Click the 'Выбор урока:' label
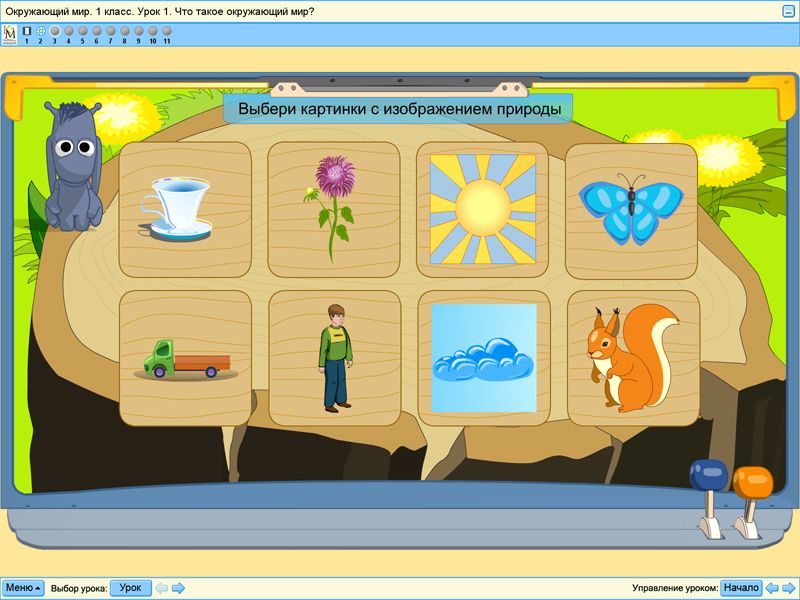This screenshot has width=800, height=600. click(79, 588)
